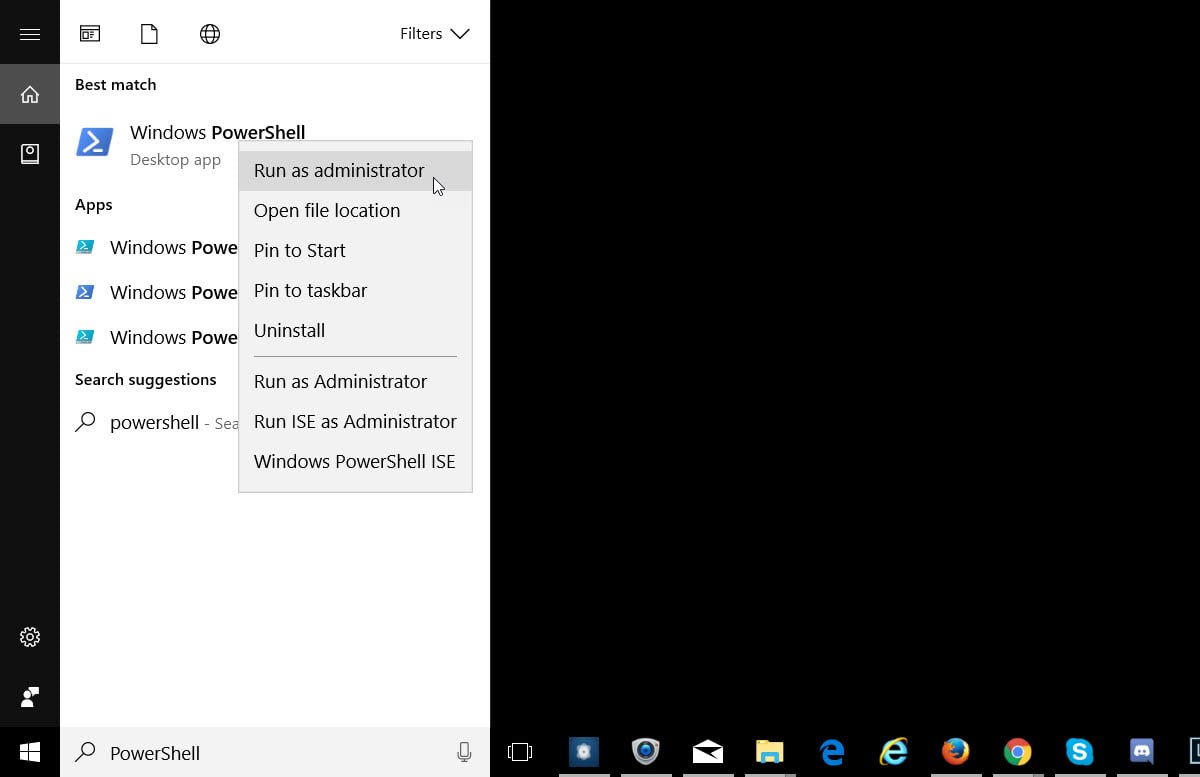
Task: Expand the Start search hamburger menu
Action: tap(30, 34)
